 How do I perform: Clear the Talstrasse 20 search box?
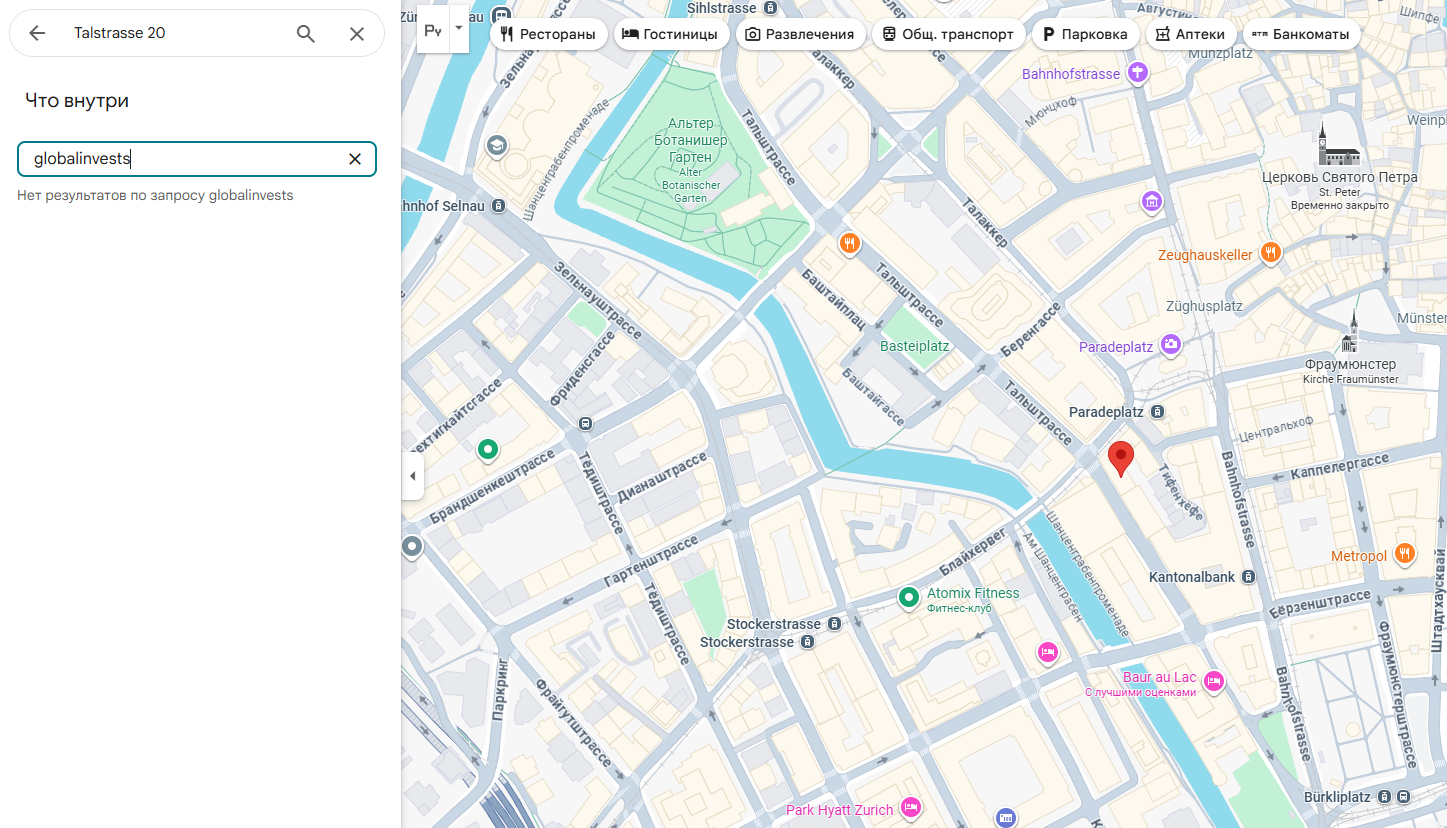pos(356,33)
